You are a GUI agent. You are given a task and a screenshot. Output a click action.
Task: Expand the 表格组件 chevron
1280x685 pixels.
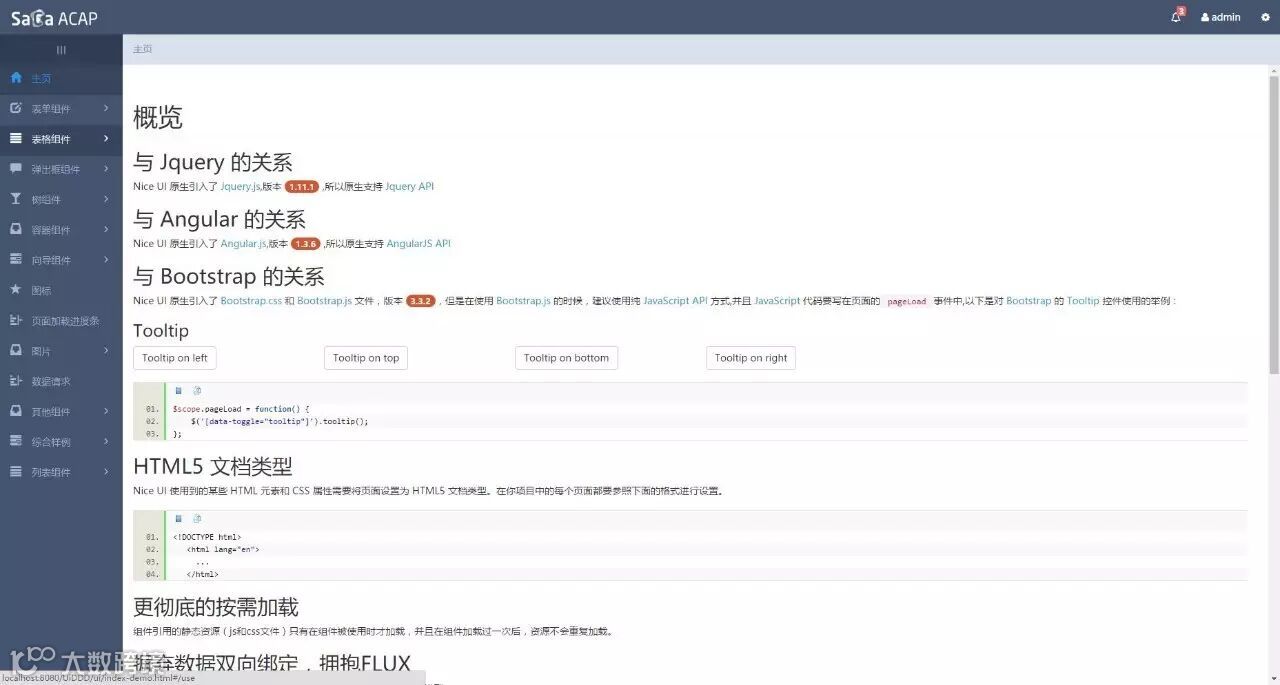106,139
